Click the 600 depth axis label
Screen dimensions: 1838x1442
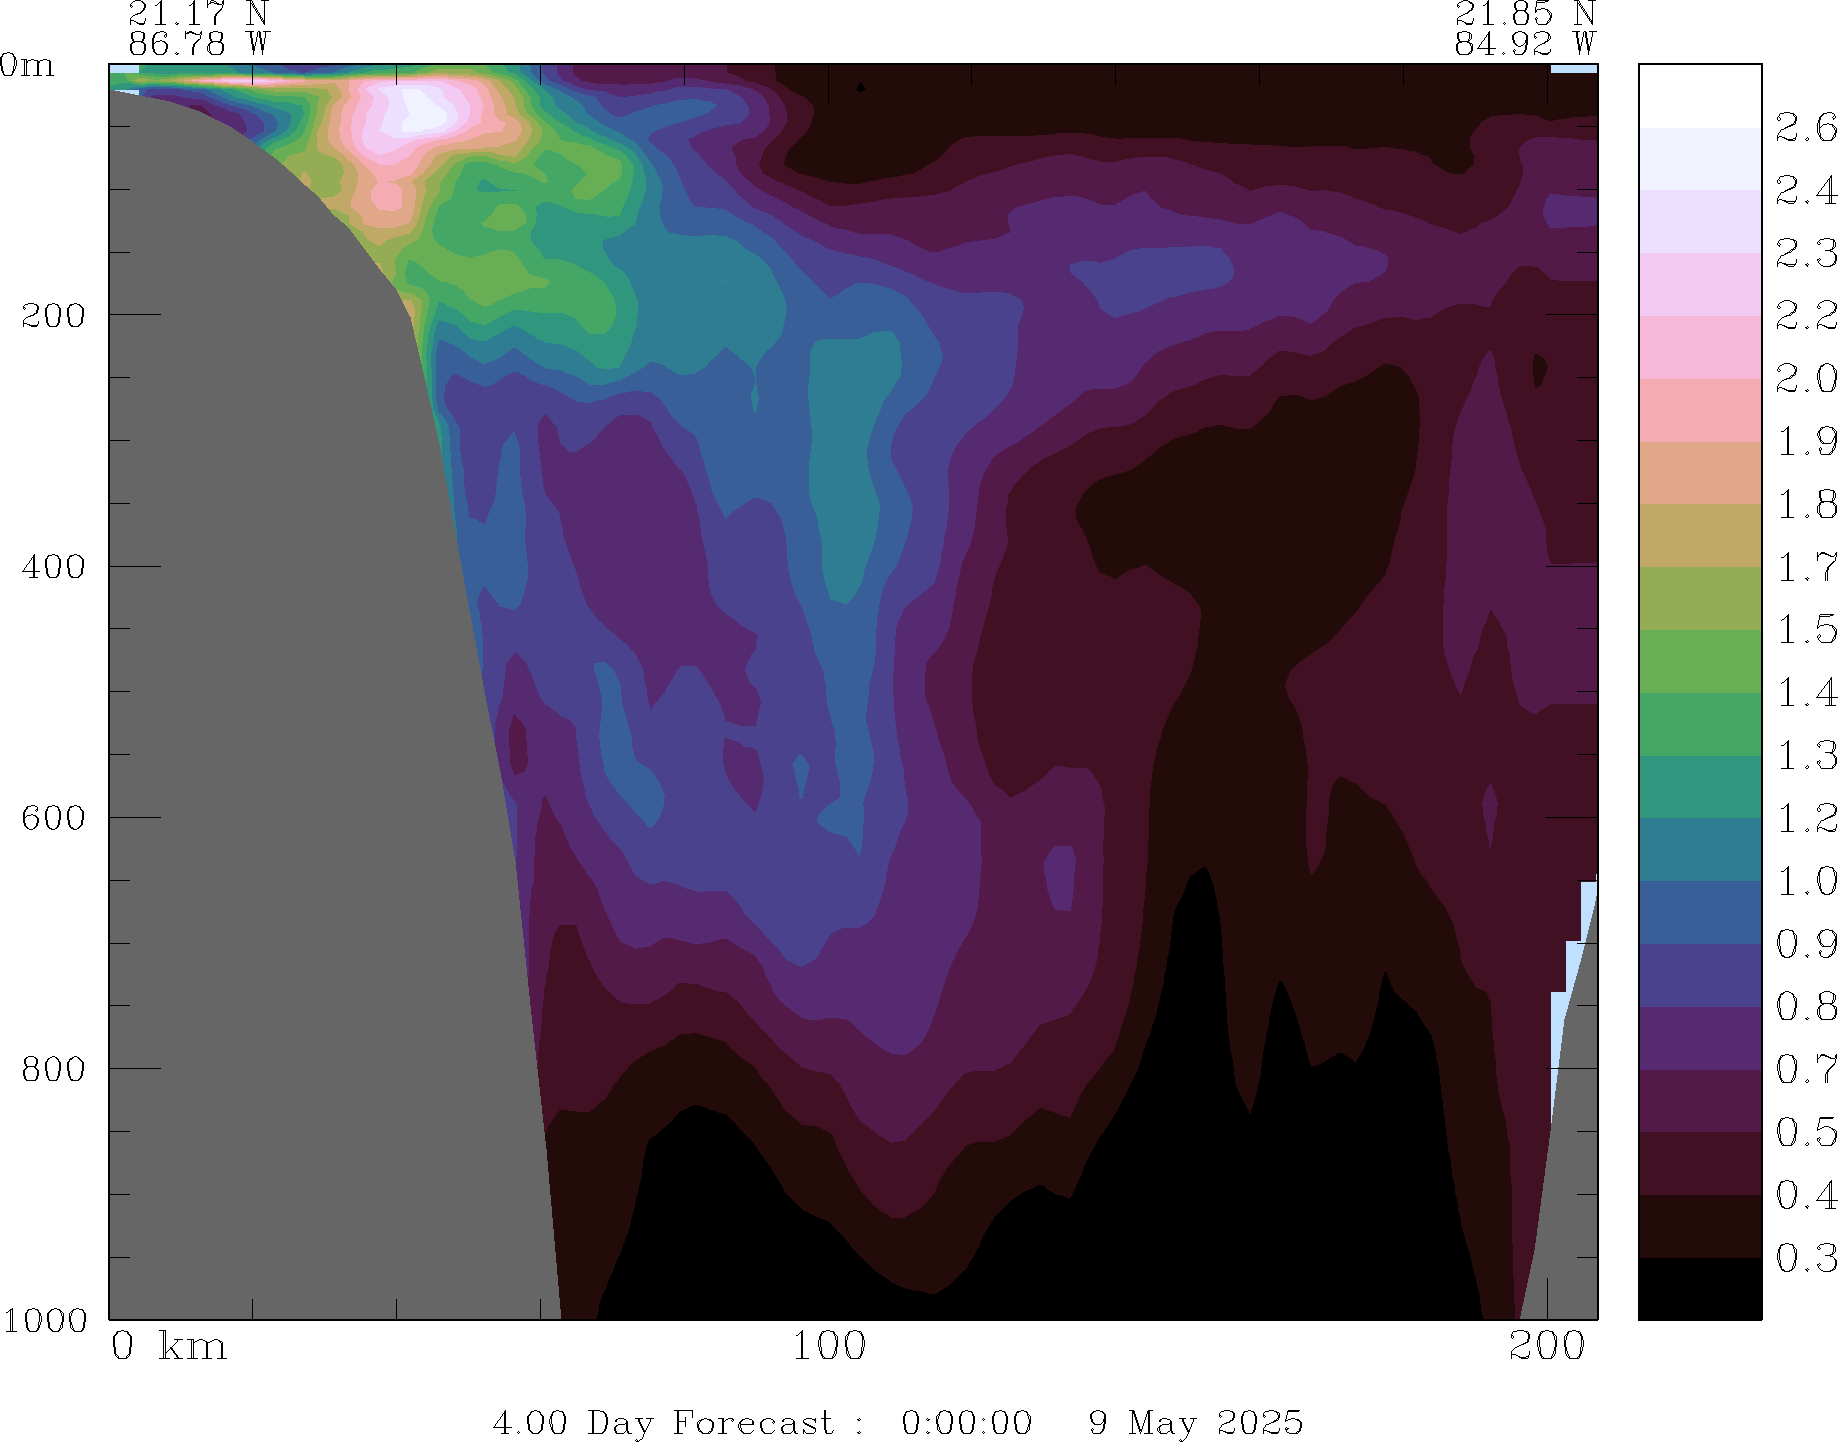[x=53, y=817]
